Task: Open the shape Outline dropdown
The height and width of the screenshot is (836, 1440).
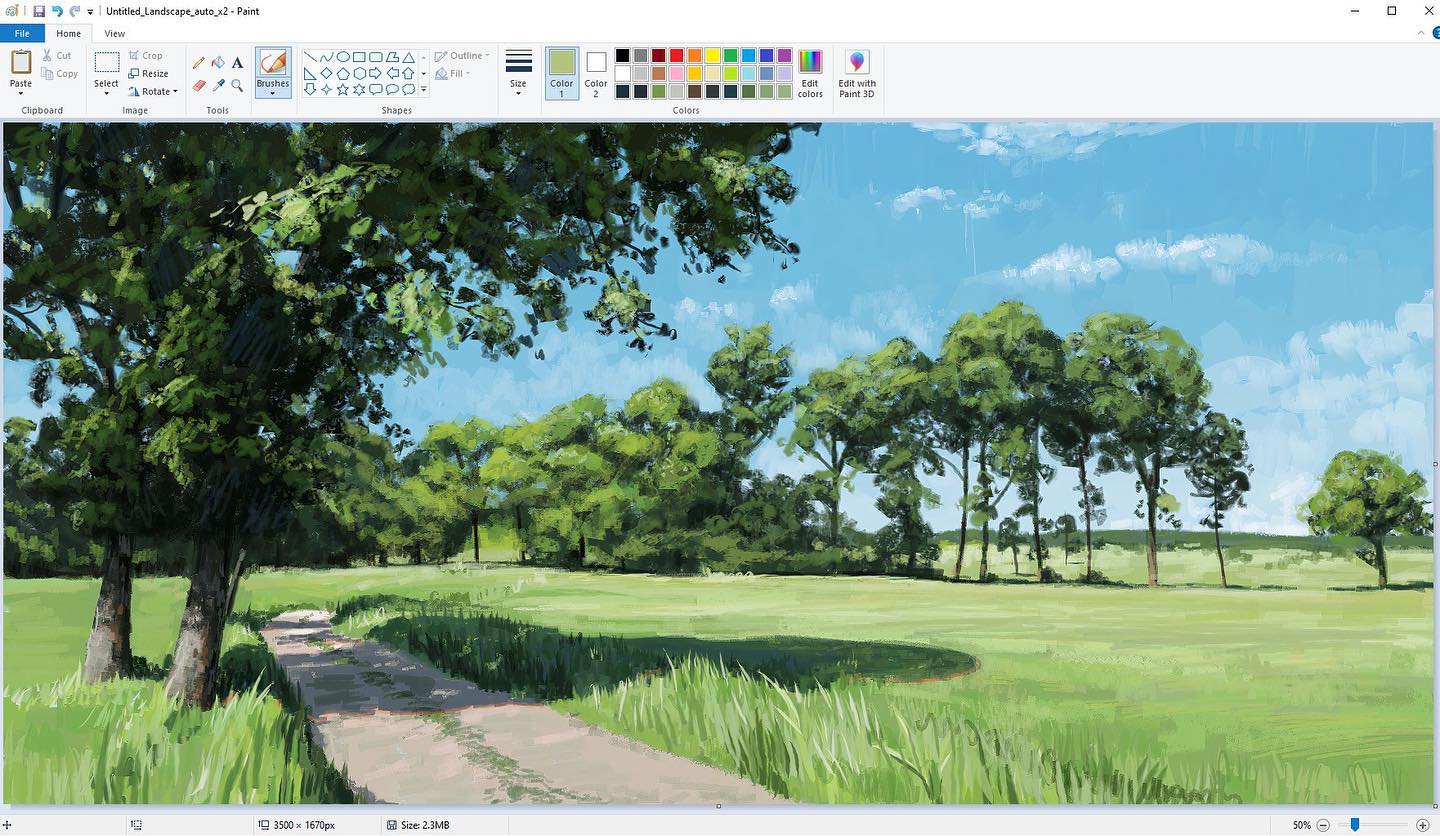Action: tap(462, 56)
